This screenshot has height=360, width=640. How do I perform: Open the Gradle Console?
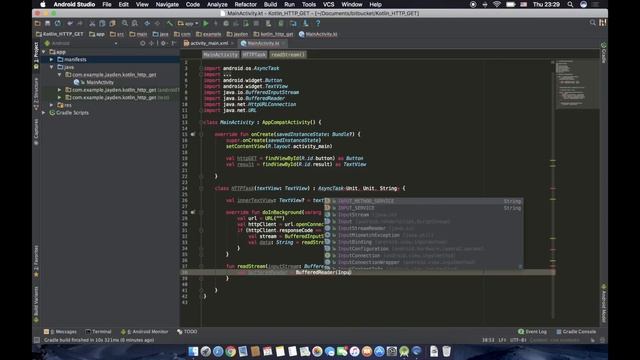[x=576, y=332]
